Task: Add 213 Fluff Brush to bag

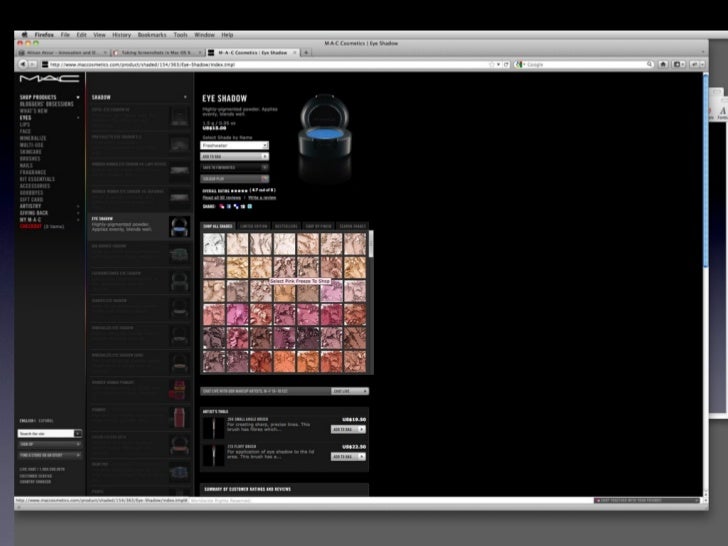Action: [x=348, y=457]
